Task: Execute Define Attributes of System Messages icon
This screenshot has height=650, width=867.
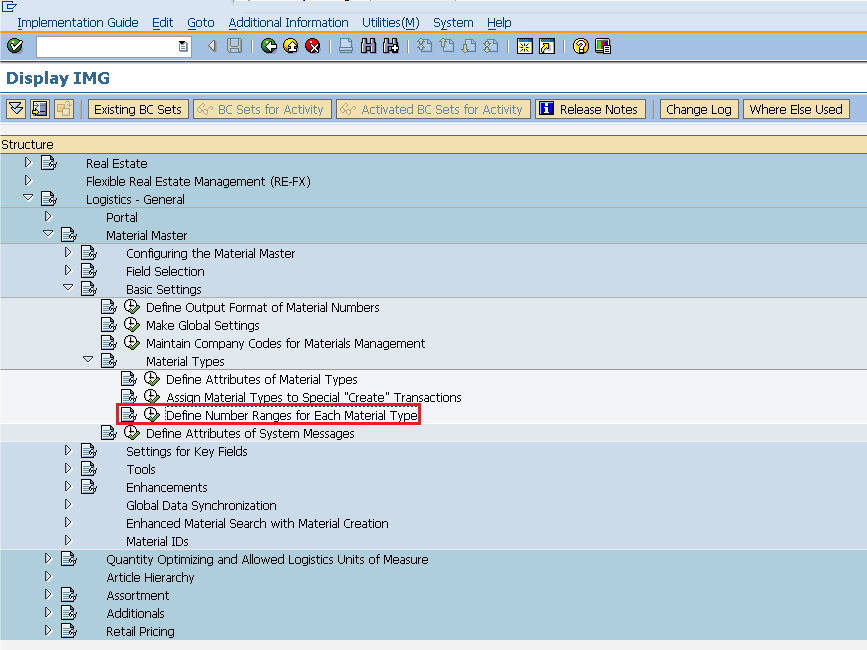Action: pyautogui.click(x=132, y=433)
